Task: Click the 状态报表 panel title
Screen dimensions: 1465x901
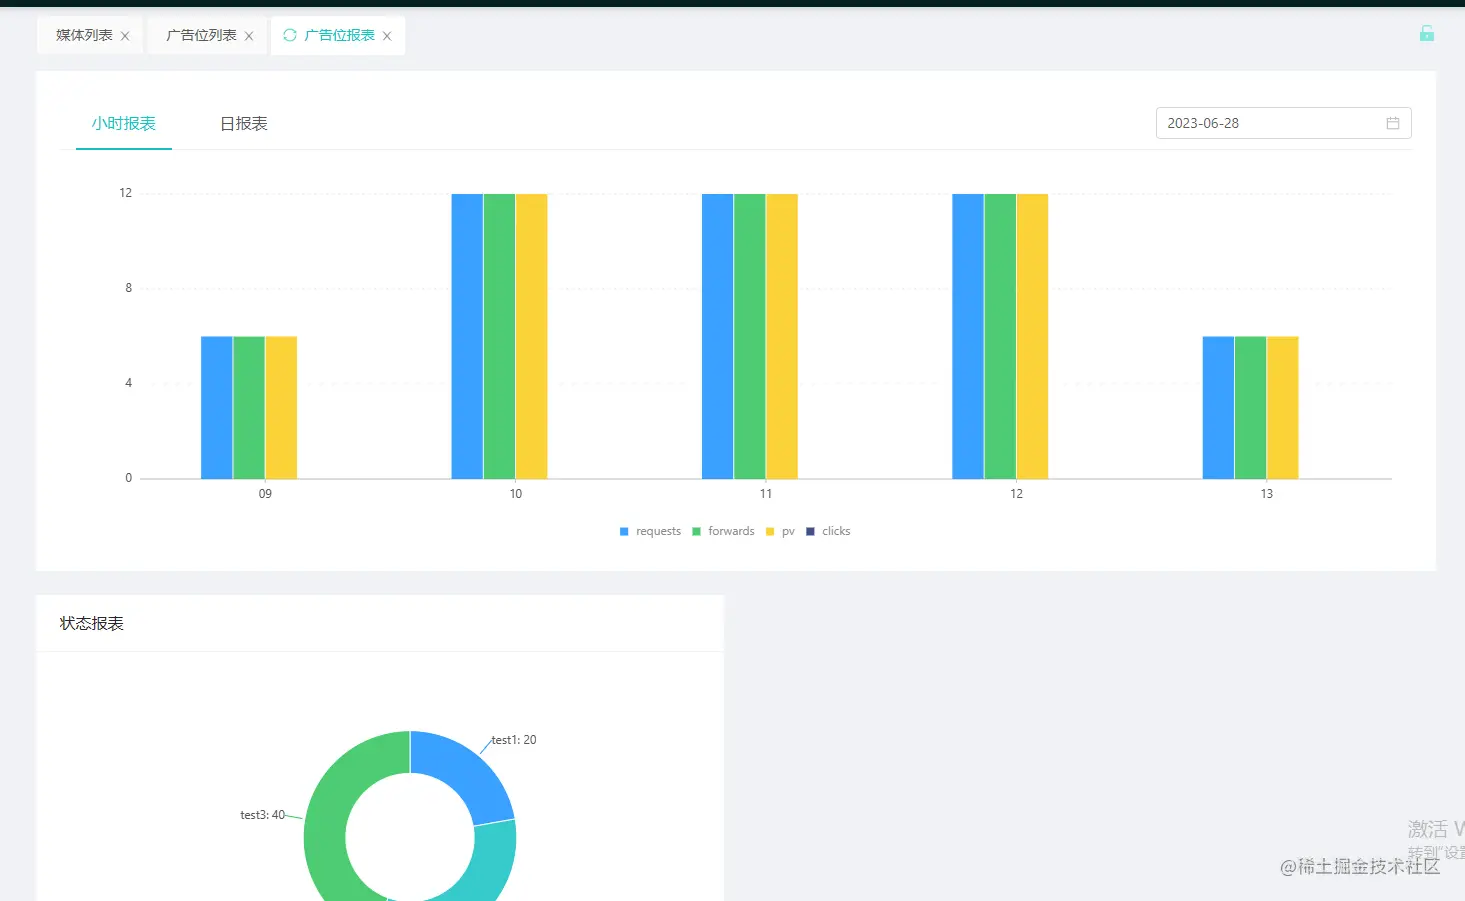Action: click(x=92, y=623)
